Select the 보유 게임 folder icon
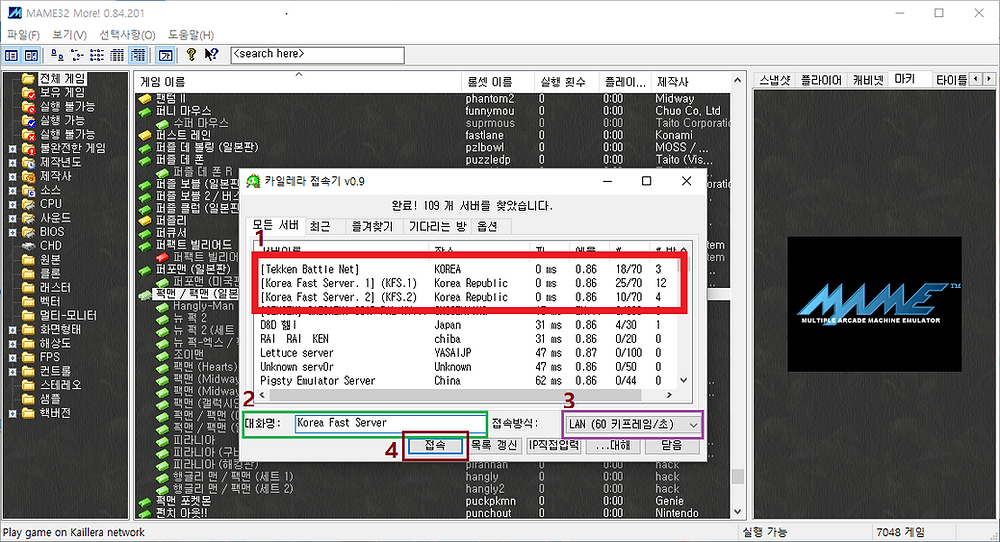This screenshot has height=542, width=1000. [27, 92]
